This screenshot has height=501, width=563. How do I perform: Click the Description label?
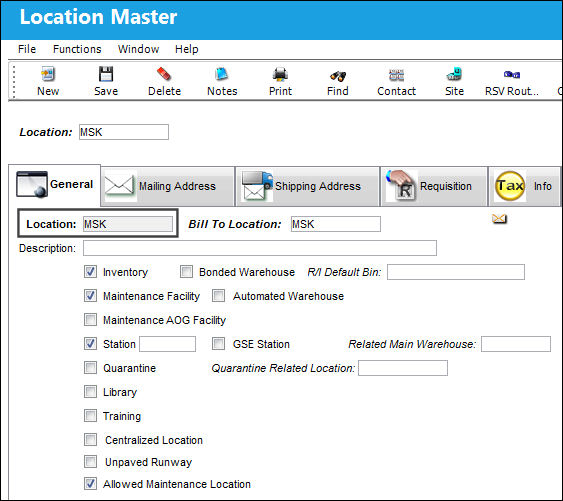[47, 248]
